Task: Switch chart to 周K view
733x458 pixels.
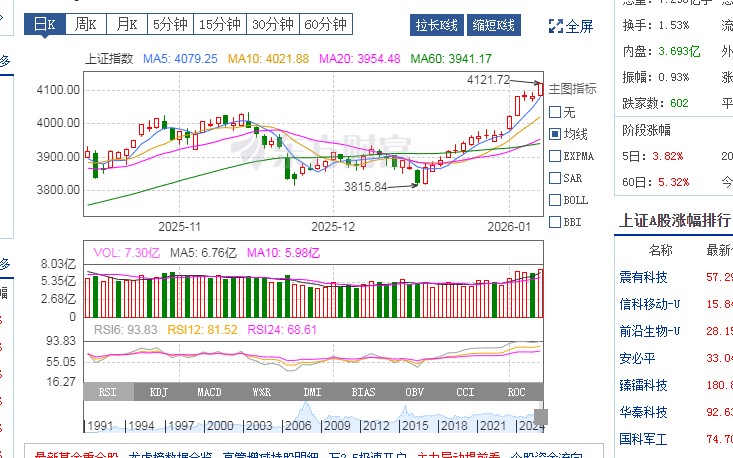Action: 85,24
